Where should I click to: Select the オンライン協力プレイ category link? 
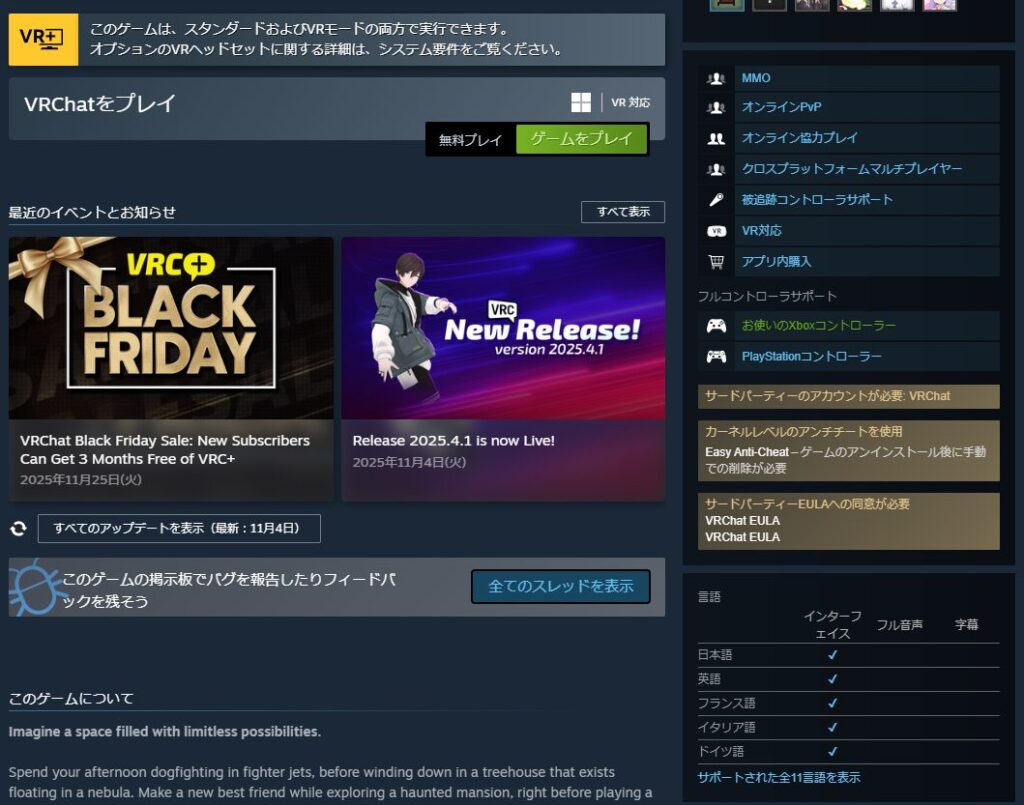(799, 138)
